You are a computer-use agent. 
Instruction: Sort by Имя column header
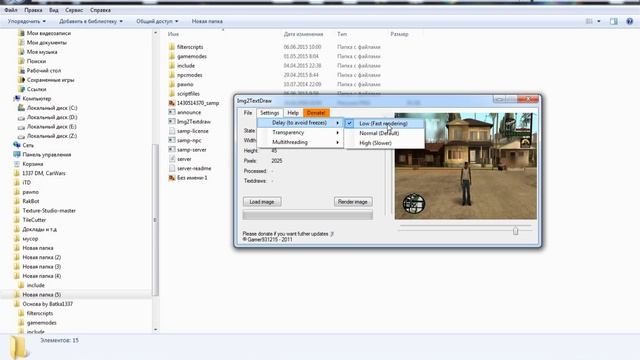[173, 34]
